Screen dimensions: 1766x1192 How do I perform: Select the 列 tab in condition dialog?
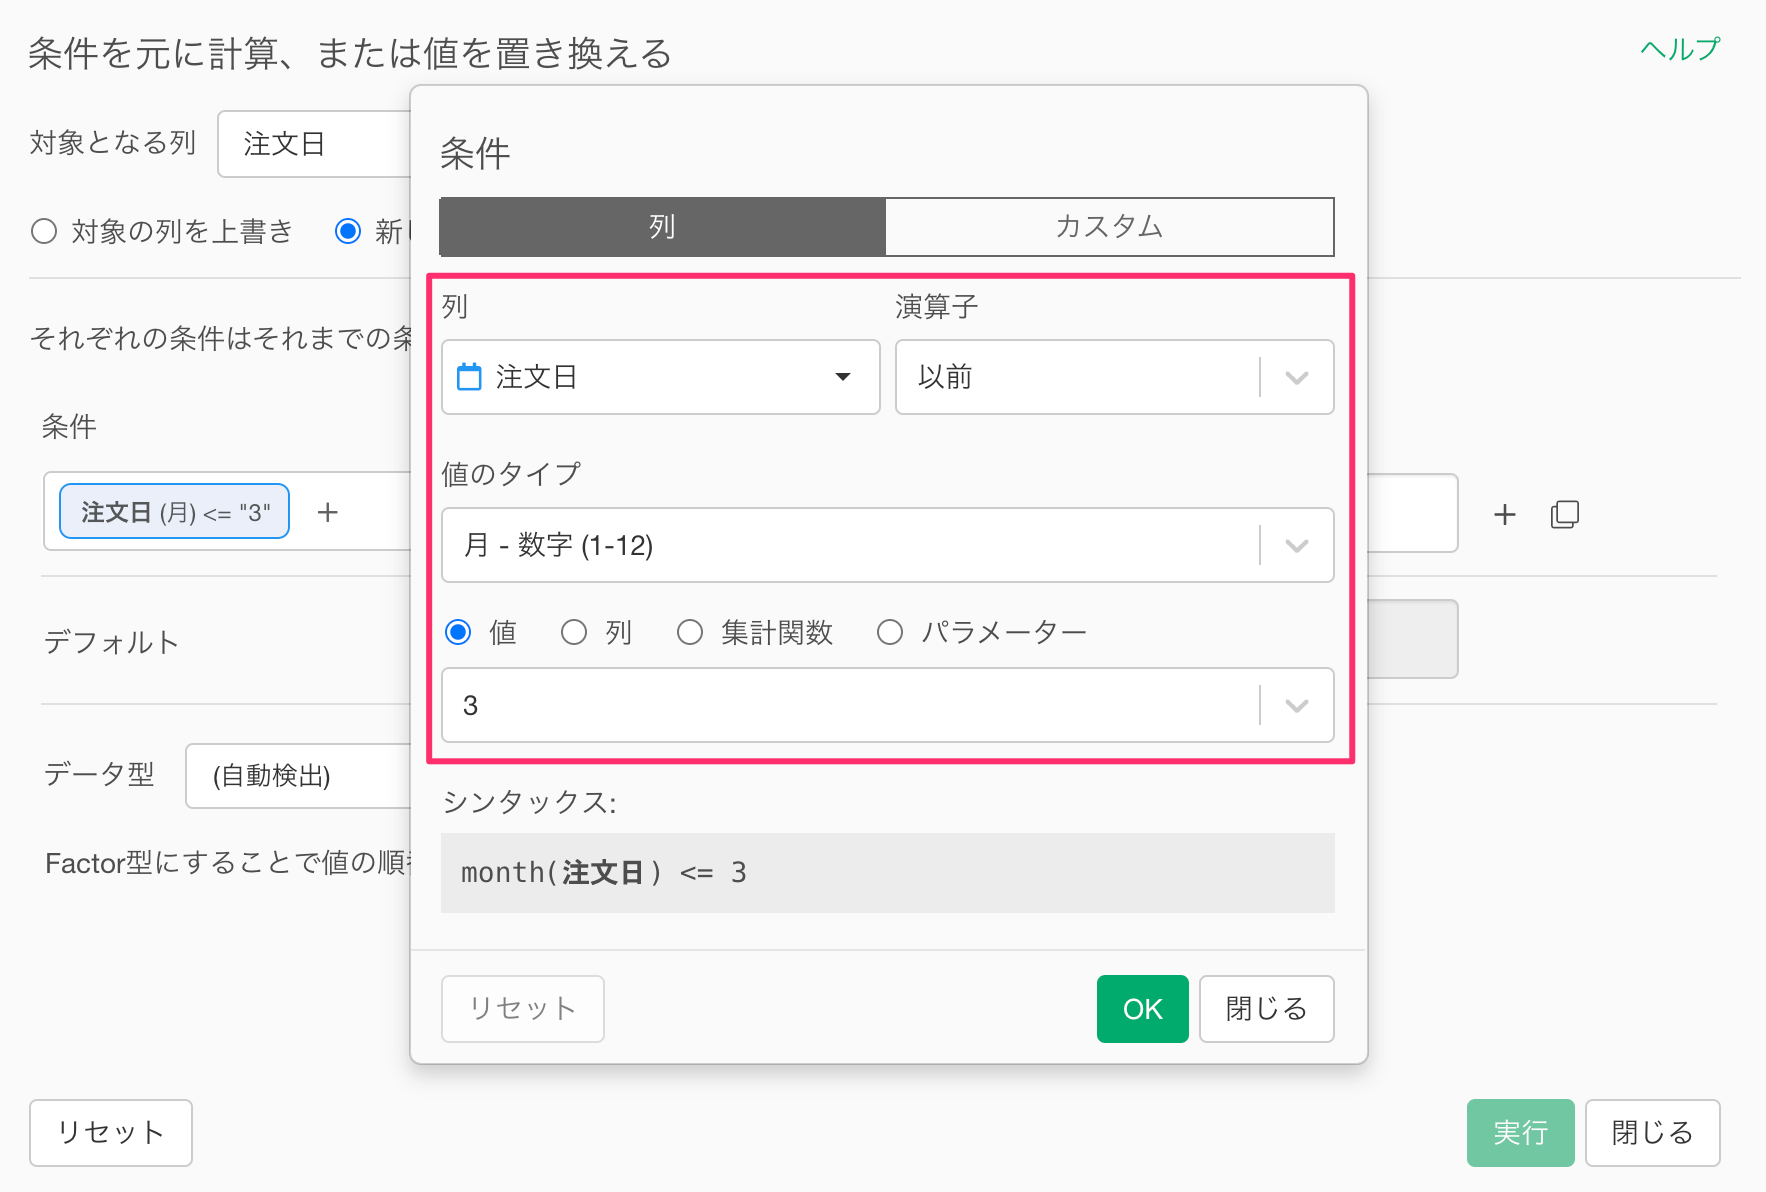662,227
